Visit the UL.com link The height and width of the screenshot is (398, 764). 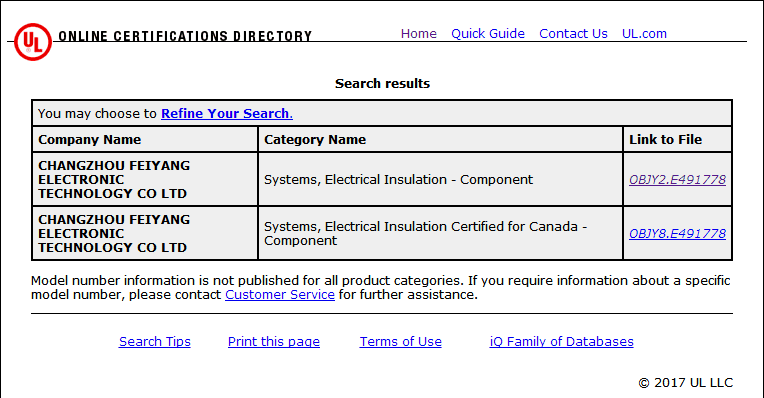tap(644, 34)
